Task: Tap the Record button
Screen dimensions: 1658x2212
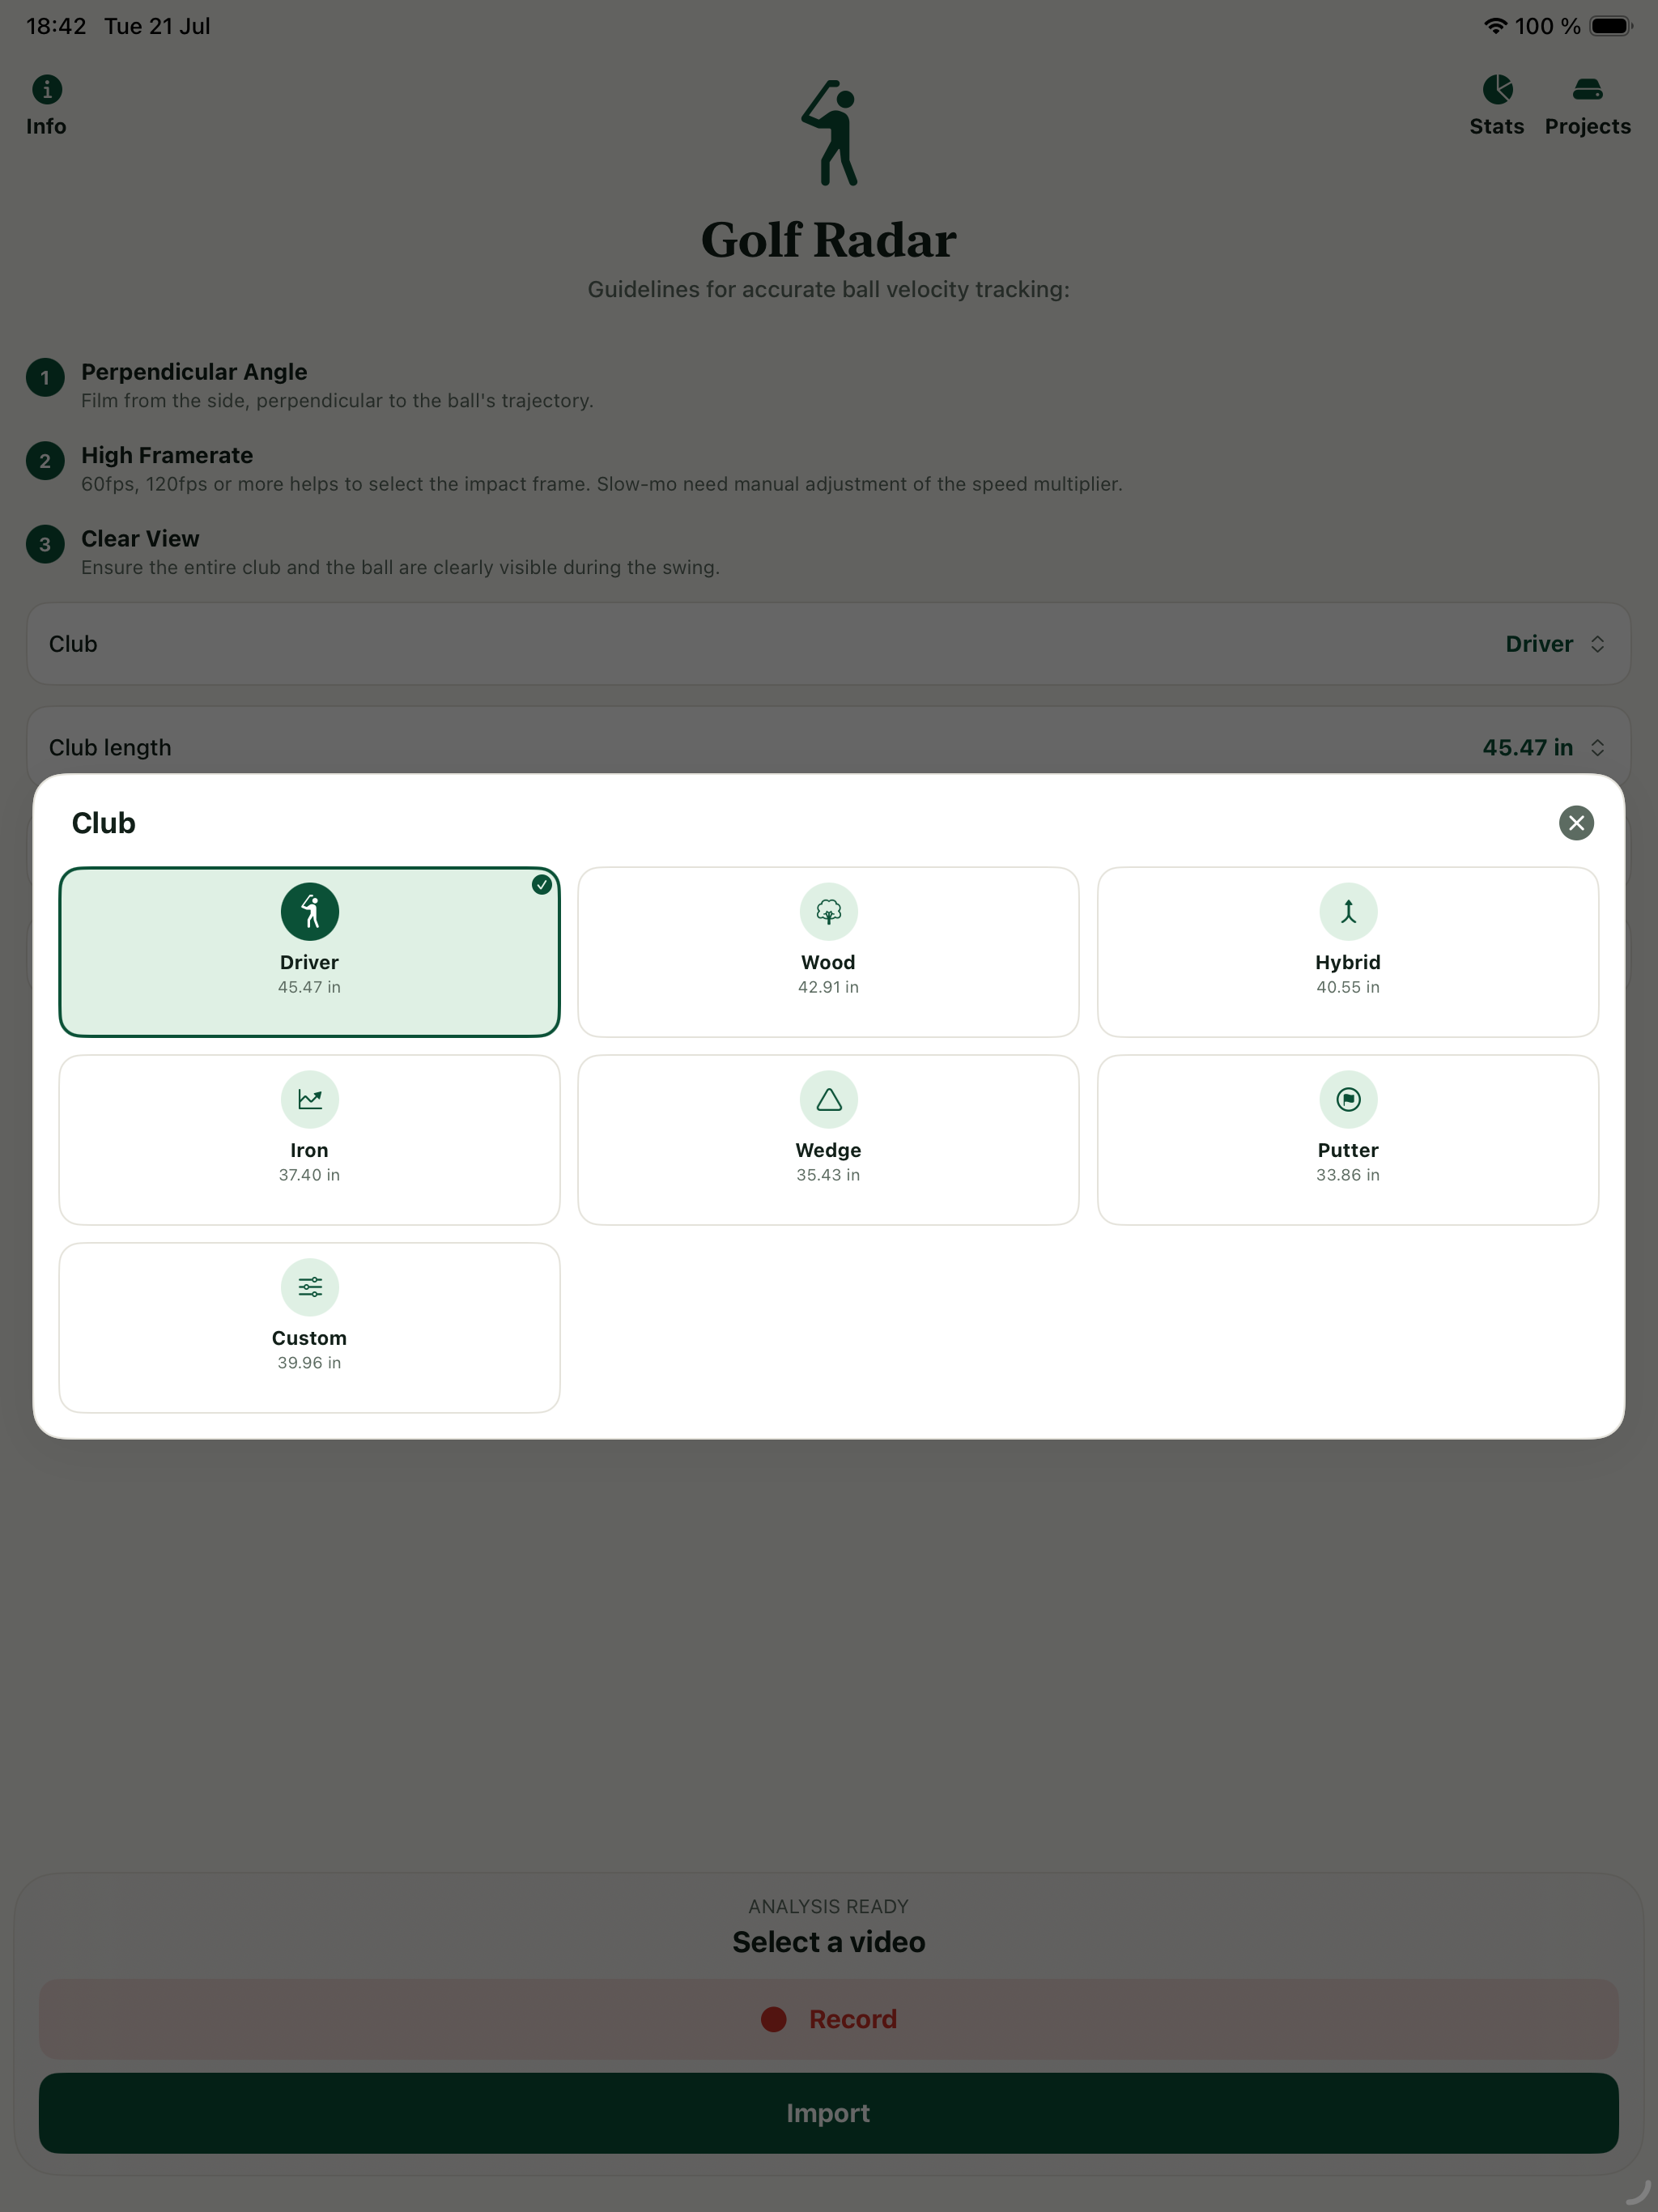Action: point(829,2019)
